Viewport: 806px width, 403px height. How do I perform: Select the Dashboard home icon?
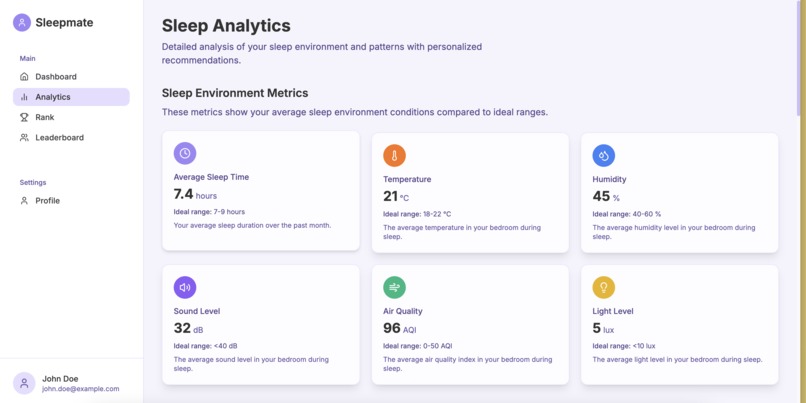pos(24,77)
